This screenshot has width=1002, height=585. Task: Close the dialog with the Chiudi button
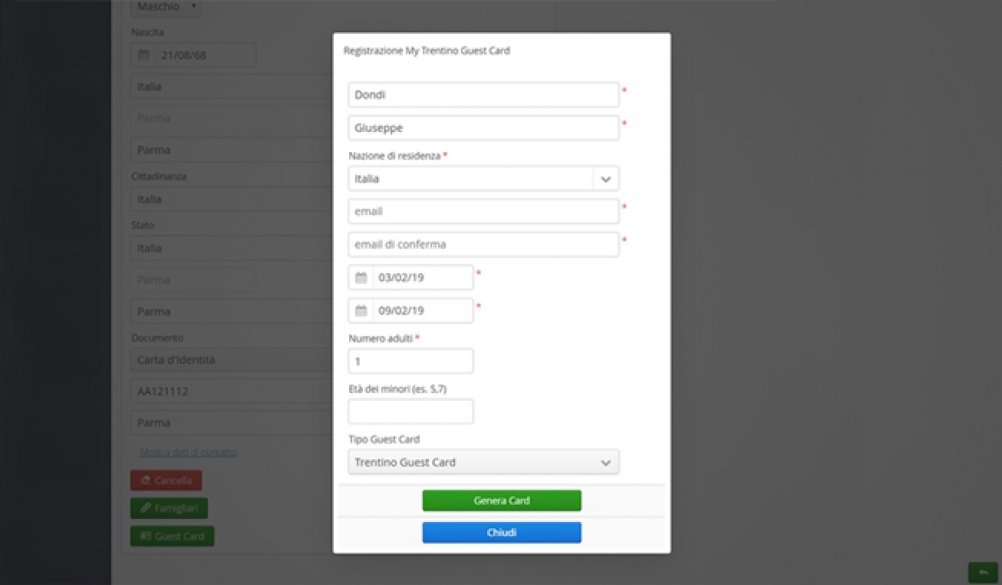[x=501, y=533]
